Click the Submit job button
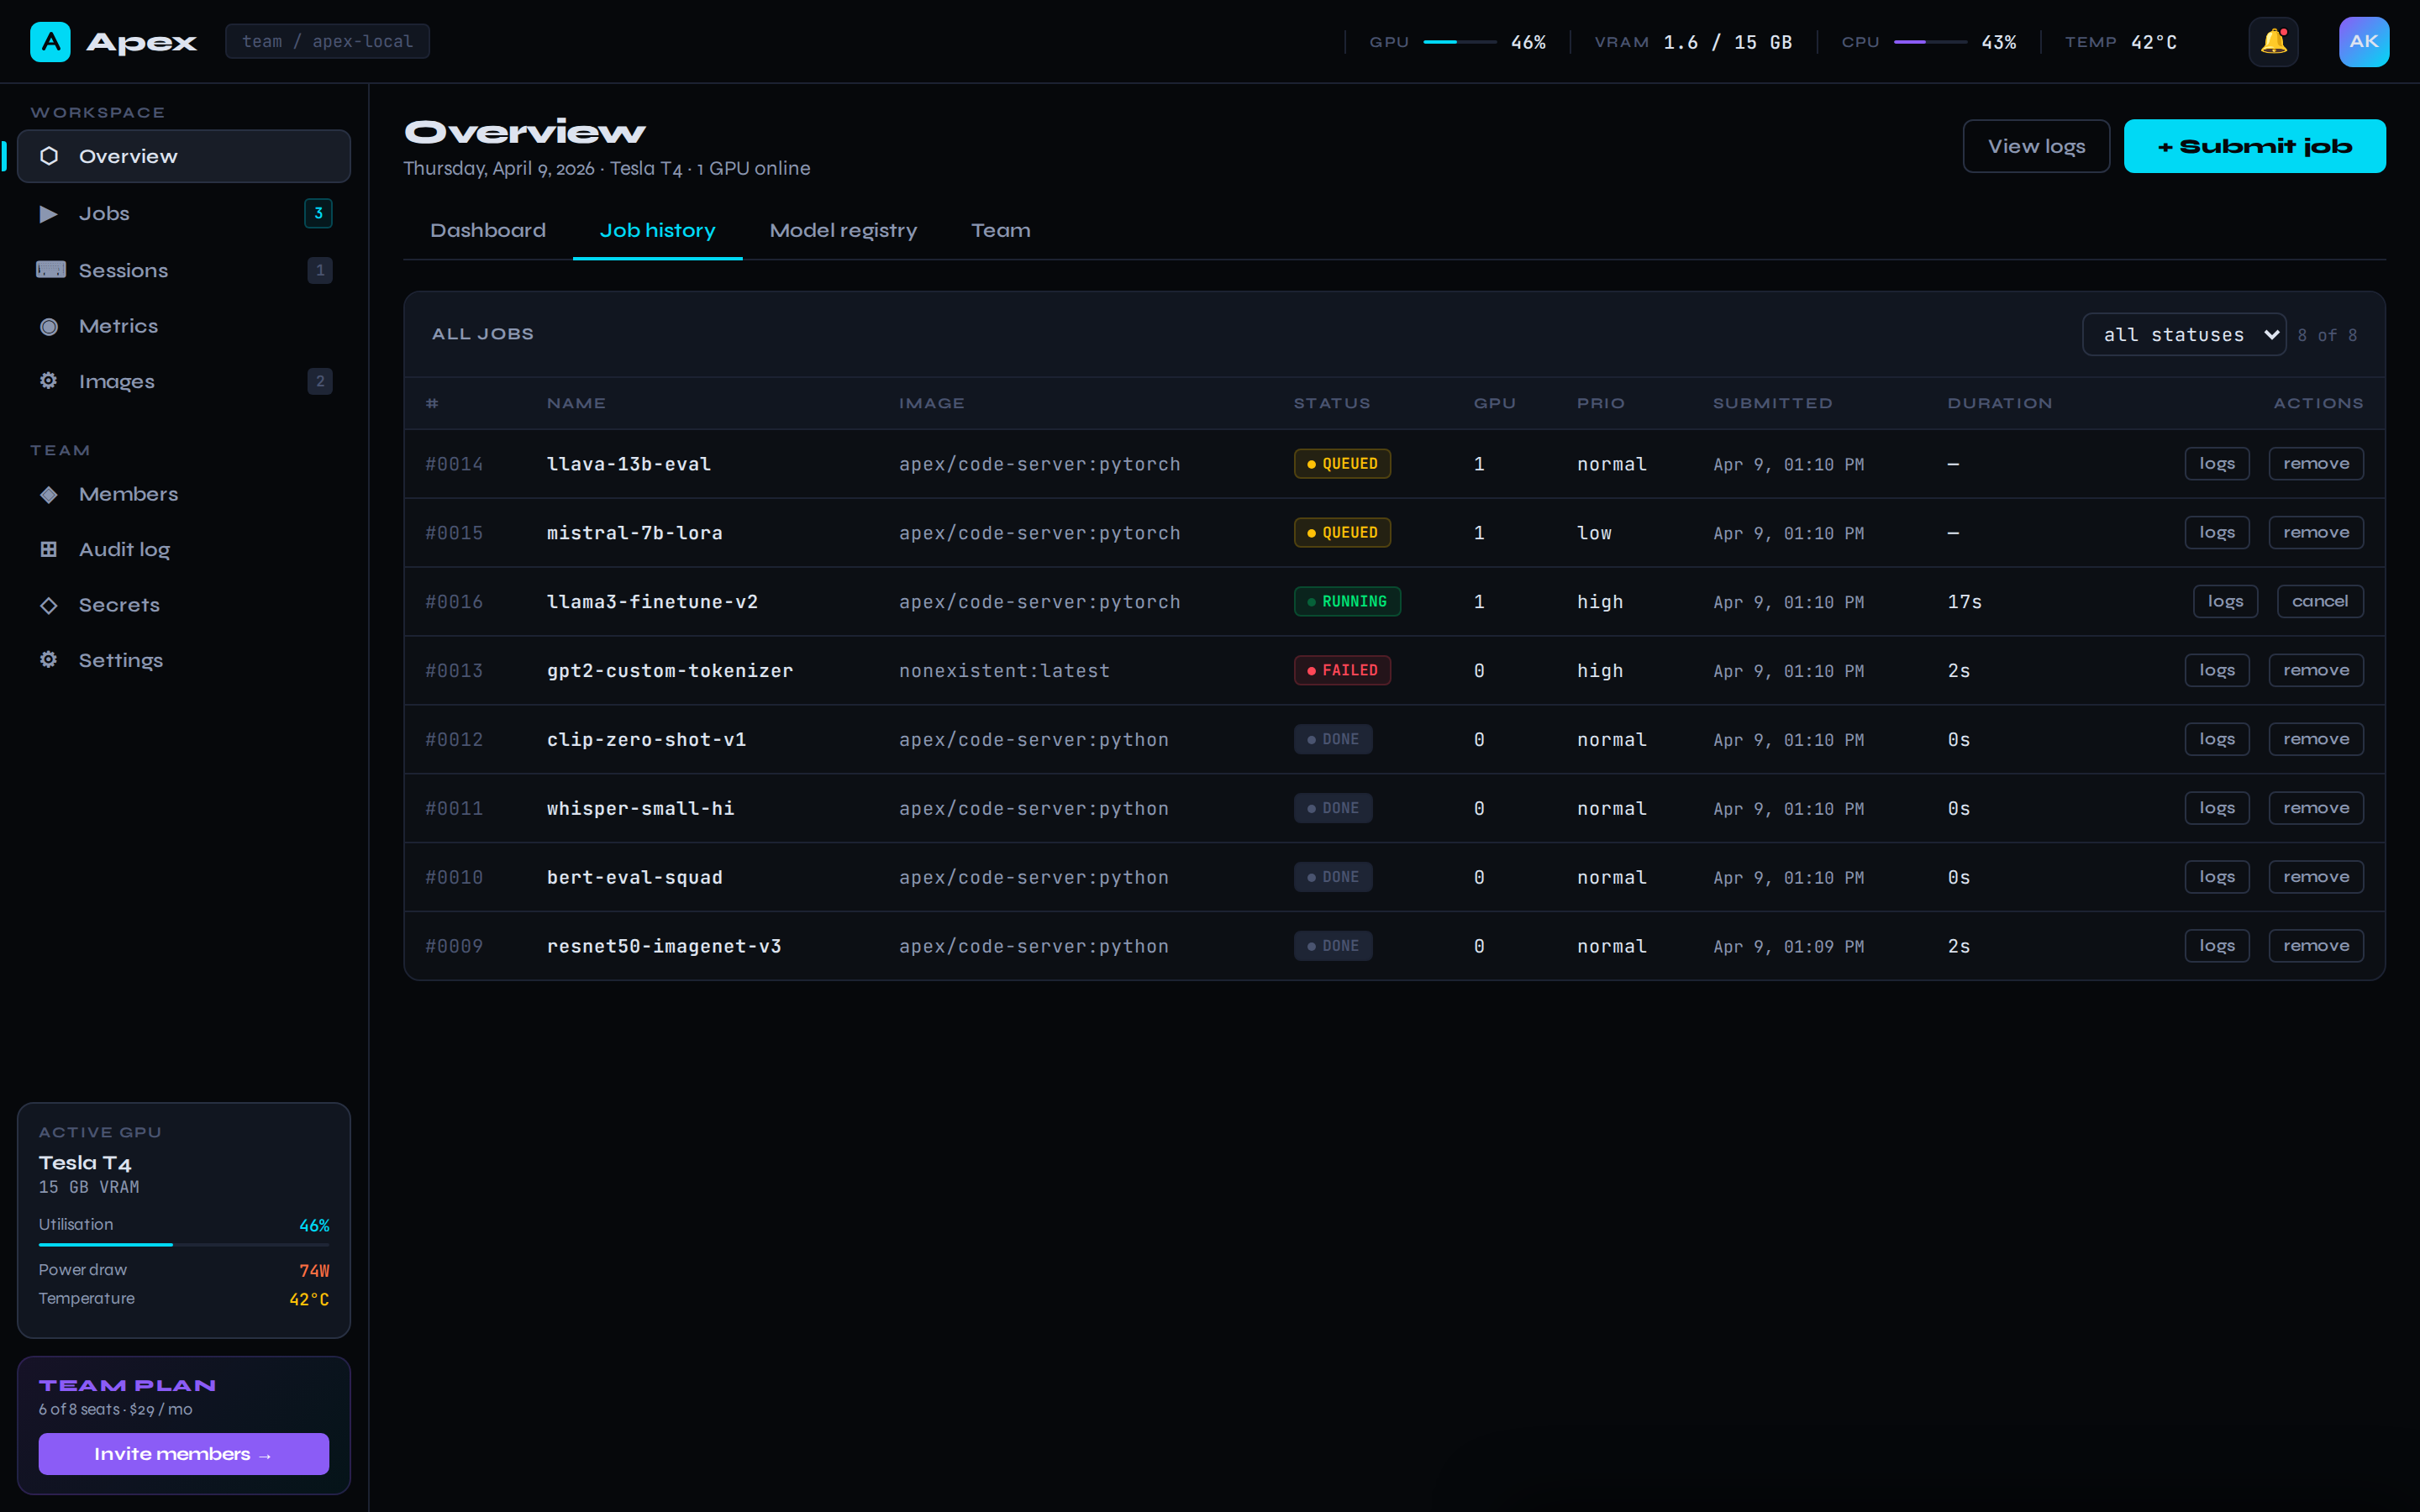 2254,147
